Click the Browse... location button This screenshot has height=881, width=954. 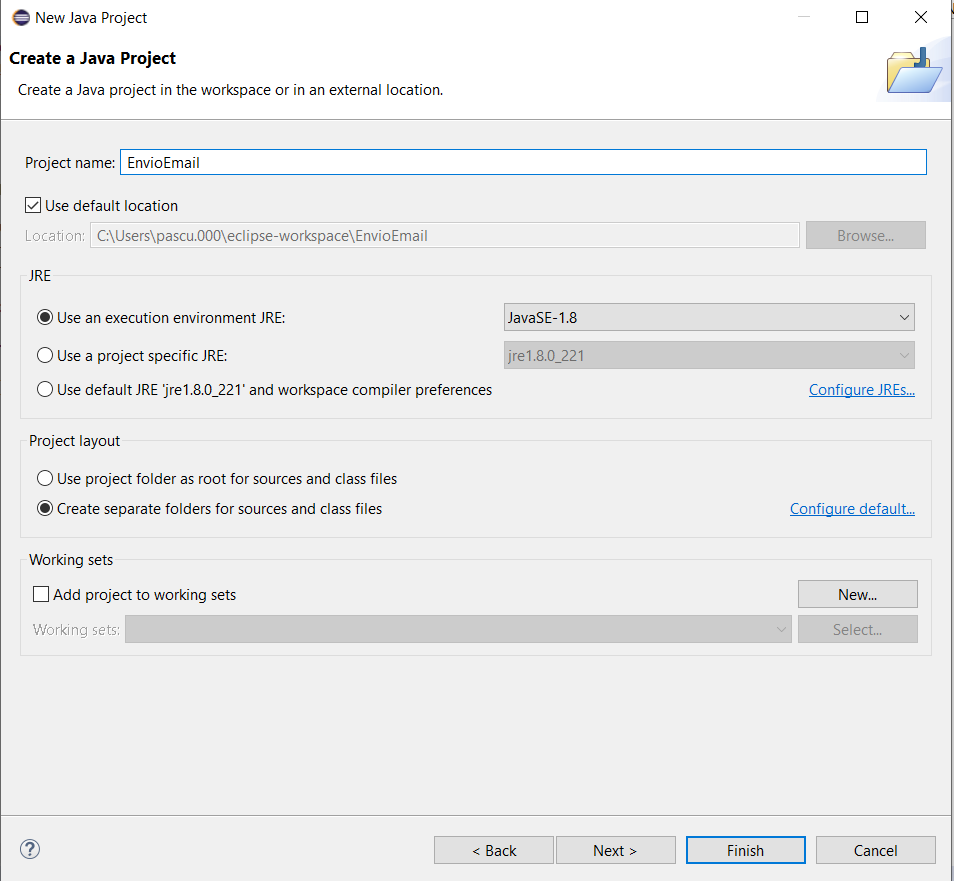(865, 235)
